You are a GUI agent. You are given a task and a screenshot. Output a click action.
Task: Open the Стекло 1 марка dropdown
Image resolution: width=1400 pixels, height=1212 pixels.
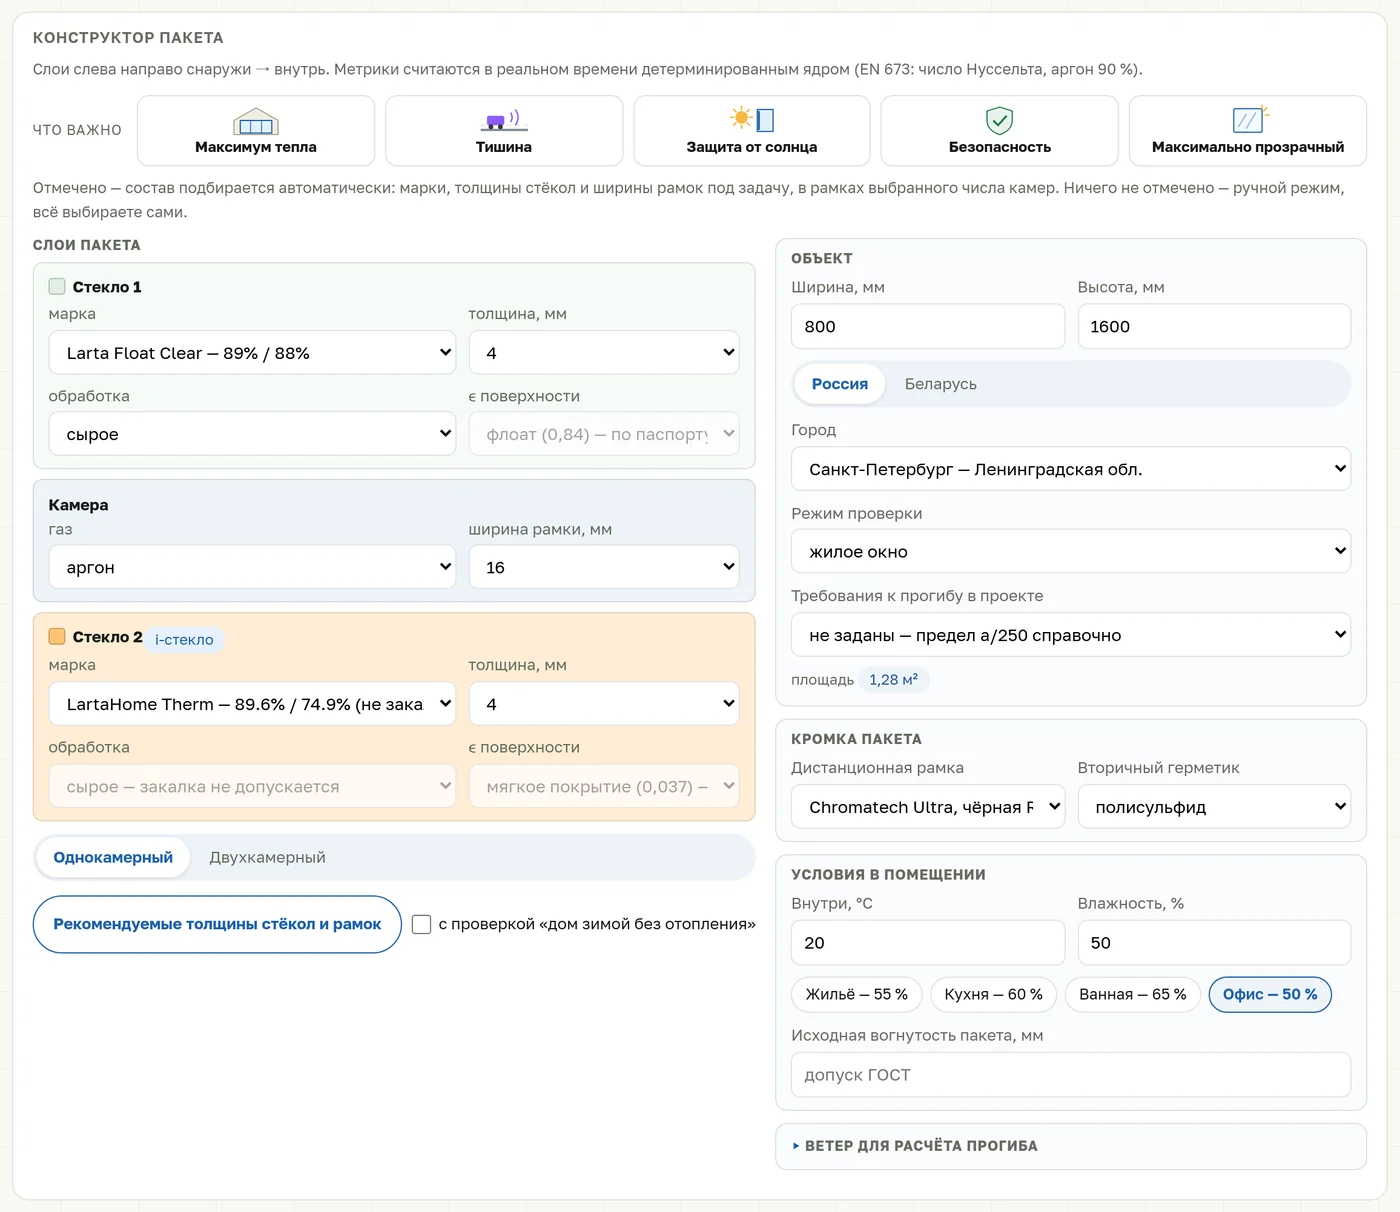[x=252, y=353]
